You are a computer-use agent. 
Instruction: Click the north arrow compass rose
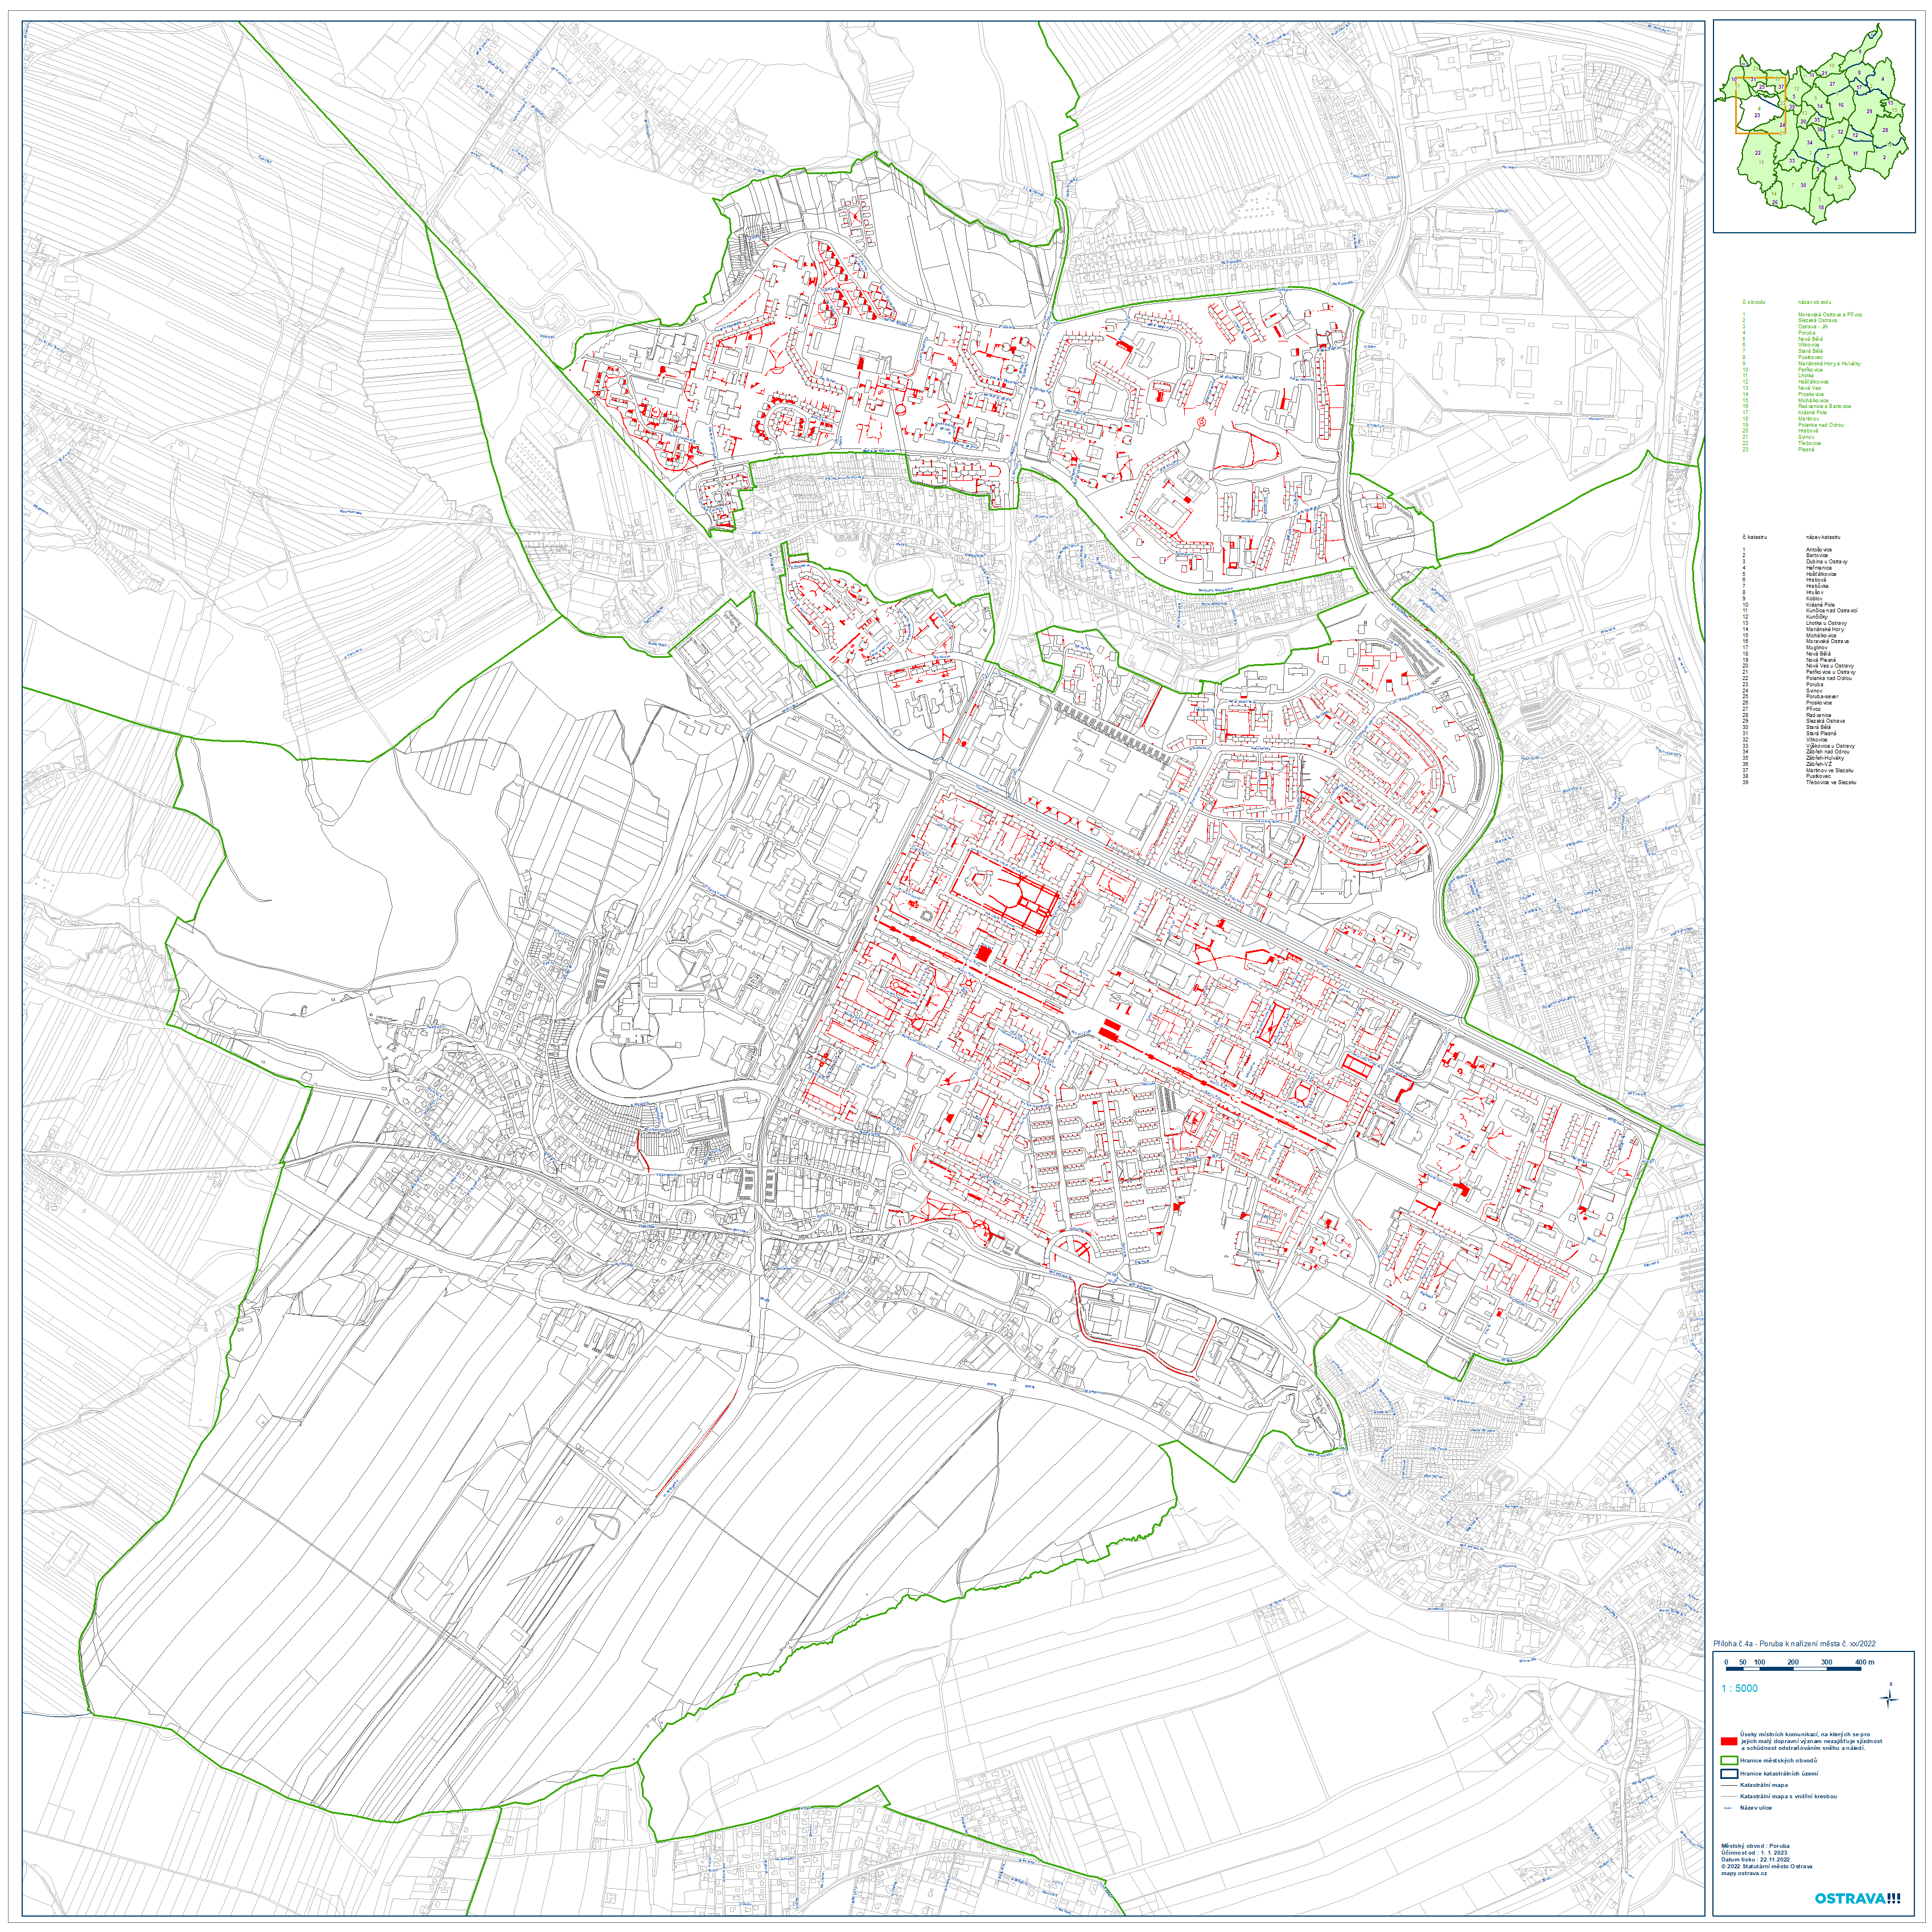tap(1889, 1699)
